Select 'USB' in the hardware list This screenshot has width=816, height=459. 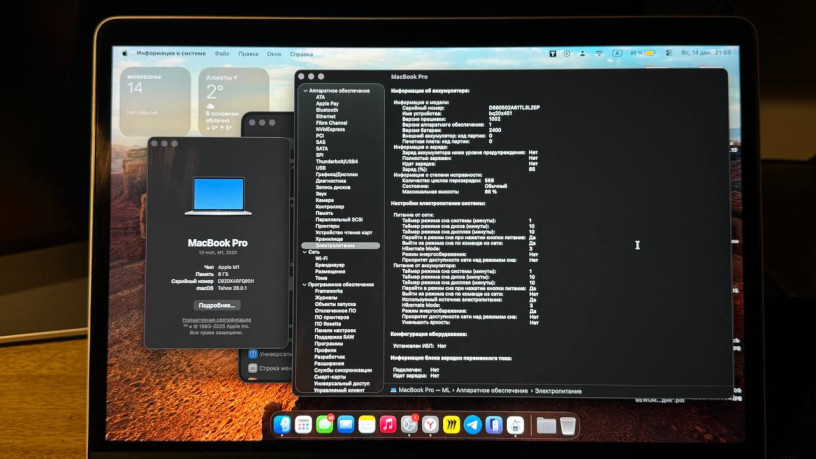321,168
